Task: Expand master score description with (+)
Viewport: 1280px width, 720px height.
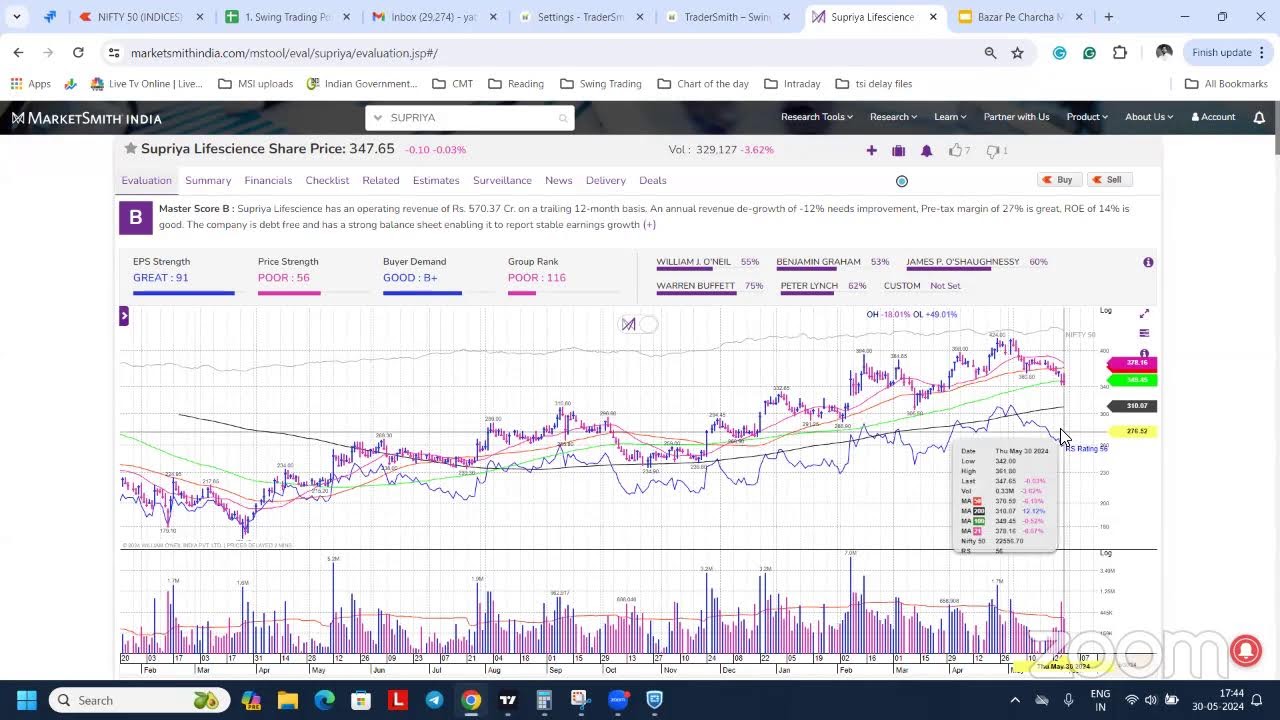Action: click(x=649, y=225)
